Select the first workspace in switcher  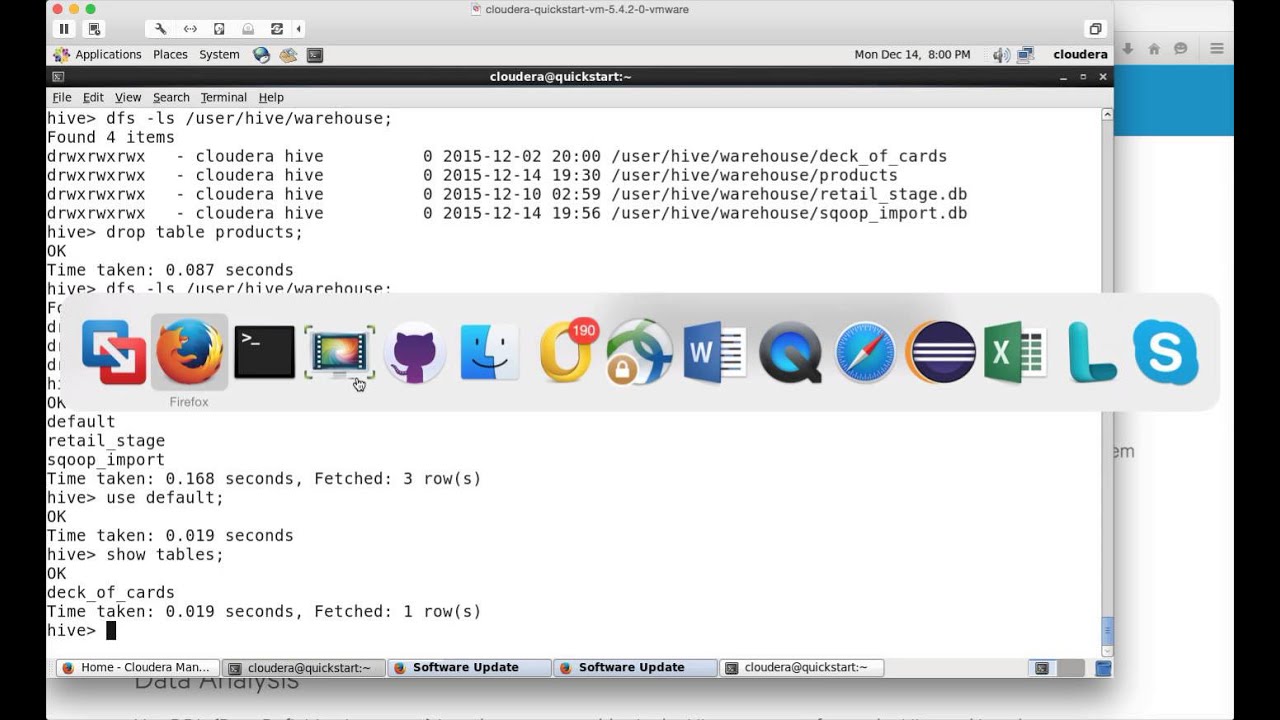coord(1041,668)
